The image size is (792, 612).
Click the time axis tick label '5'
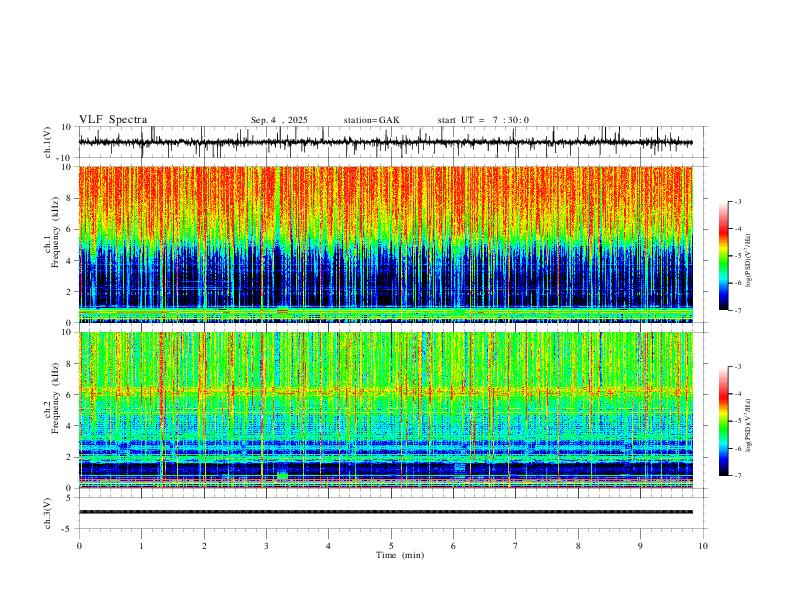(391, 546)
